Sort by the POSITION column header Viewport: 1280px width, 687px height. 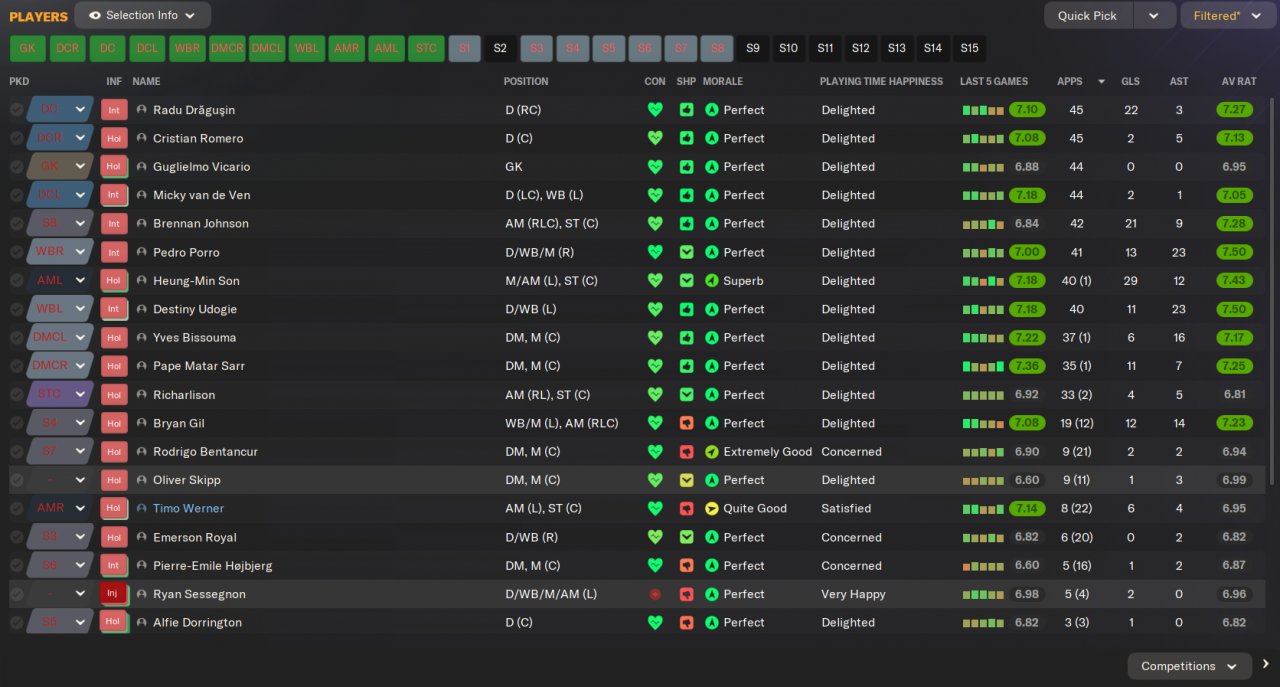[526, 82]
